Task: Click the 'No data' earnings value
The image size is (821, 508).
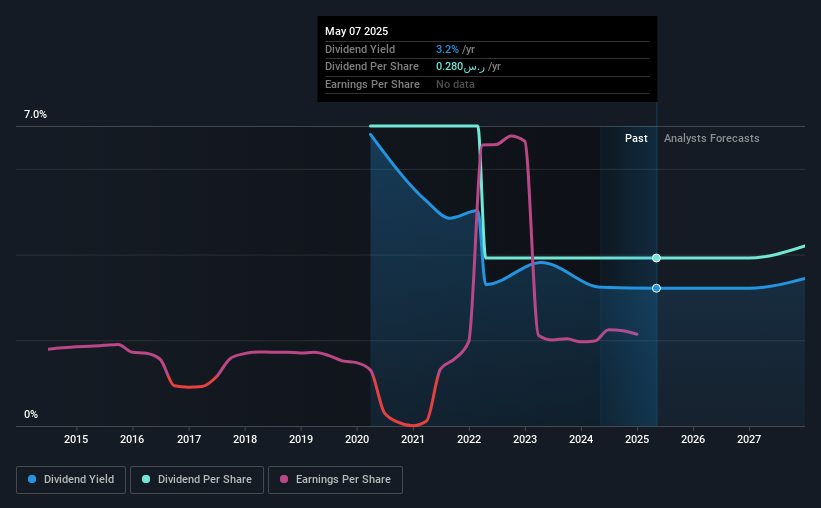Action: point(455,84)
